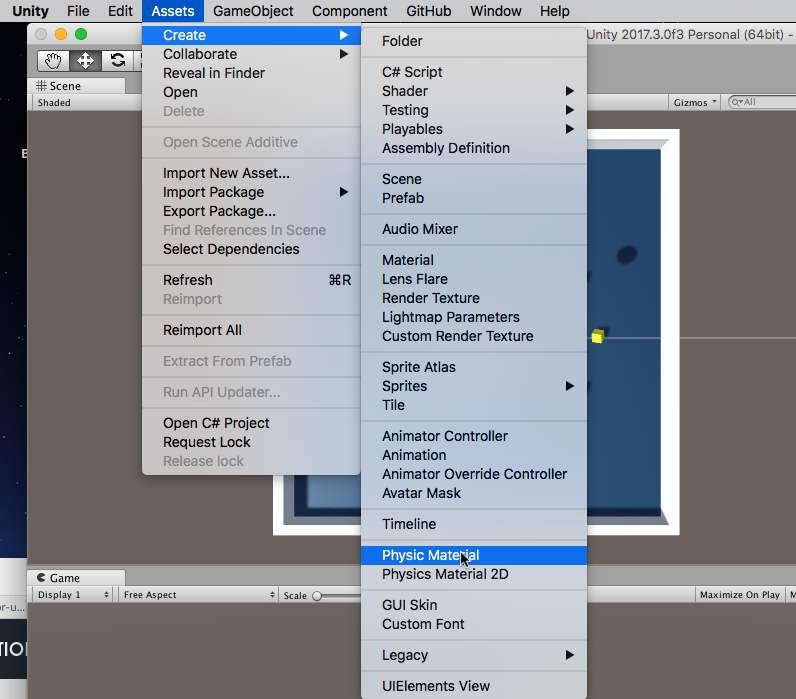The height and width of the screenshot is (699, 796).
Task: Create an Assembly Definition
Action: (474, 148)
